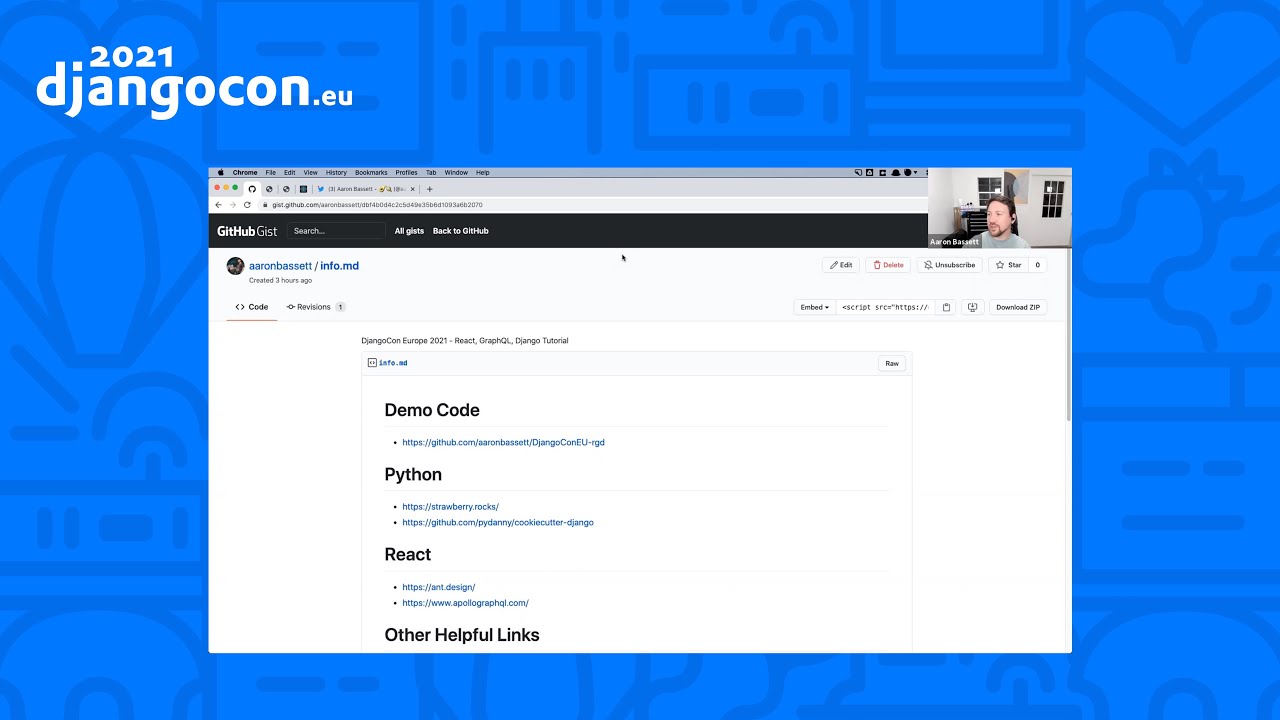The height and width of the screenshot is (720, 1280).
Task: Click the site lock icon in address bar
Action: click(266, 204)
